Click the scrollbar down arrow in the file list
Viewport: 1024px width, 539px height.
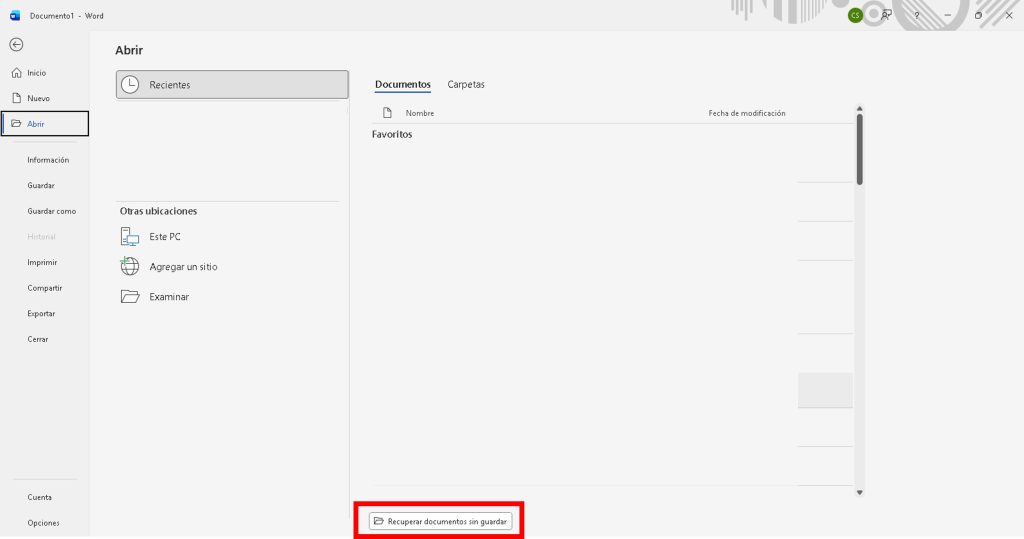(x=859, y=492)
